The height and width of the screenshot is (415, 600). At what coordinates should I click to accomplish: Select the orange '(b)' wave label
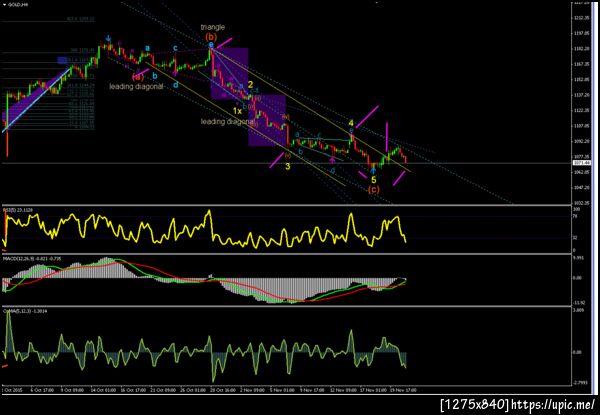click(x=211, y=37)
